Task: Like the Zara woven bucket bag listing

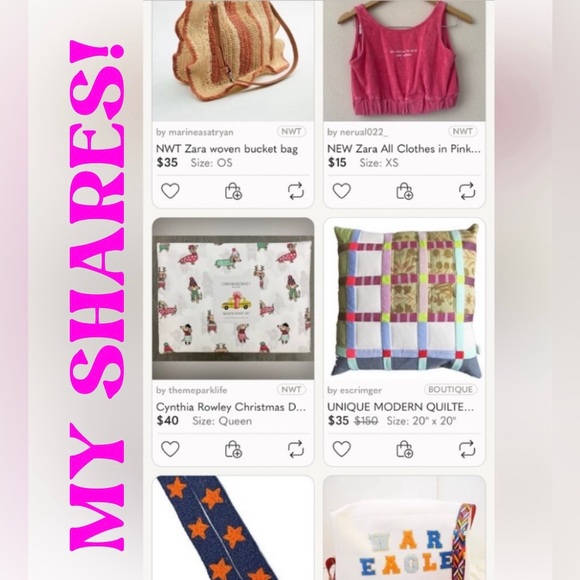Action: (170, 191)
